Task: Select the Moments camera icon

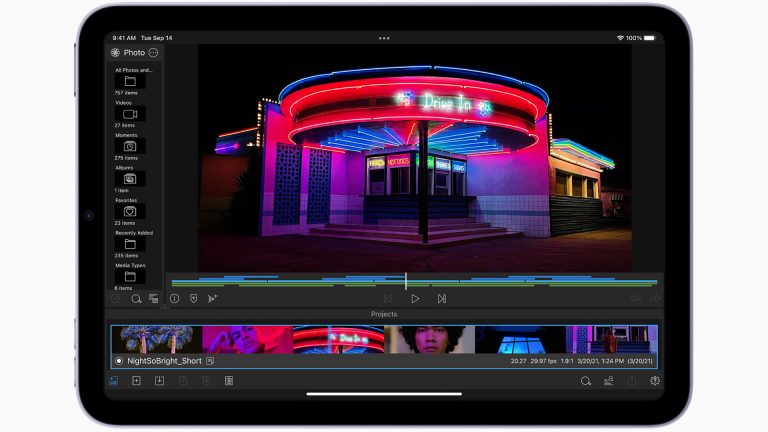Action: 130,146
